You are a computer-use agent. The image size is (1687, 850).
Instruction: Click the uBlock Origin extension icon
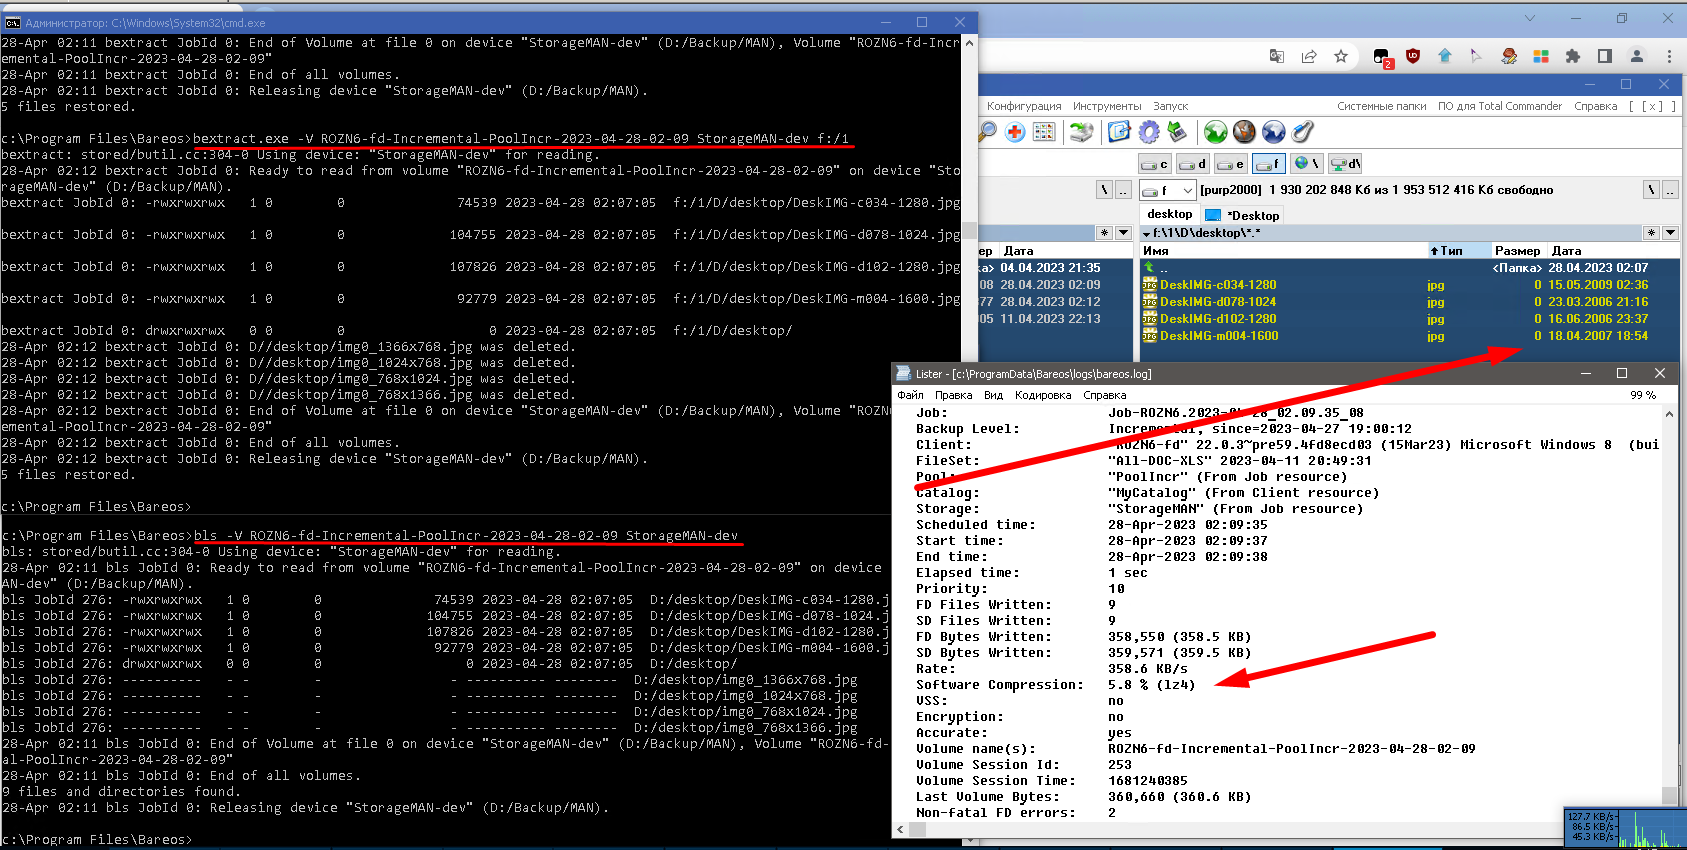[1413, 56]
